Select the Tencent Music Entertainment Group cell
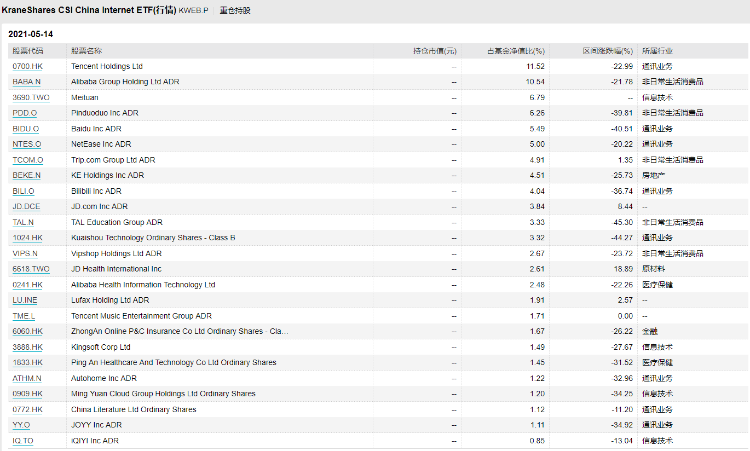The width and height of the screenshot is (750, 451). (141, 316)
